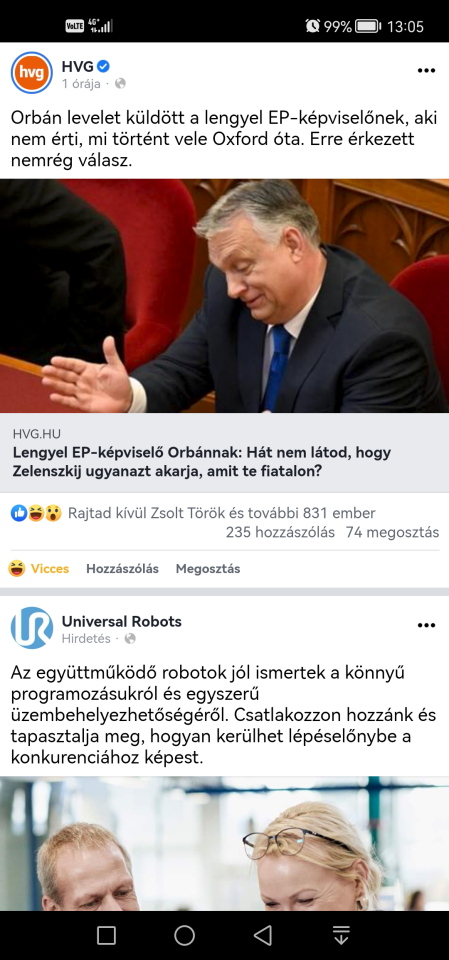Image resolution: width=449 pixels, height=960 pixels.
Task: Open the 235 hozzászólás comments
Action: tap(280, 532)
